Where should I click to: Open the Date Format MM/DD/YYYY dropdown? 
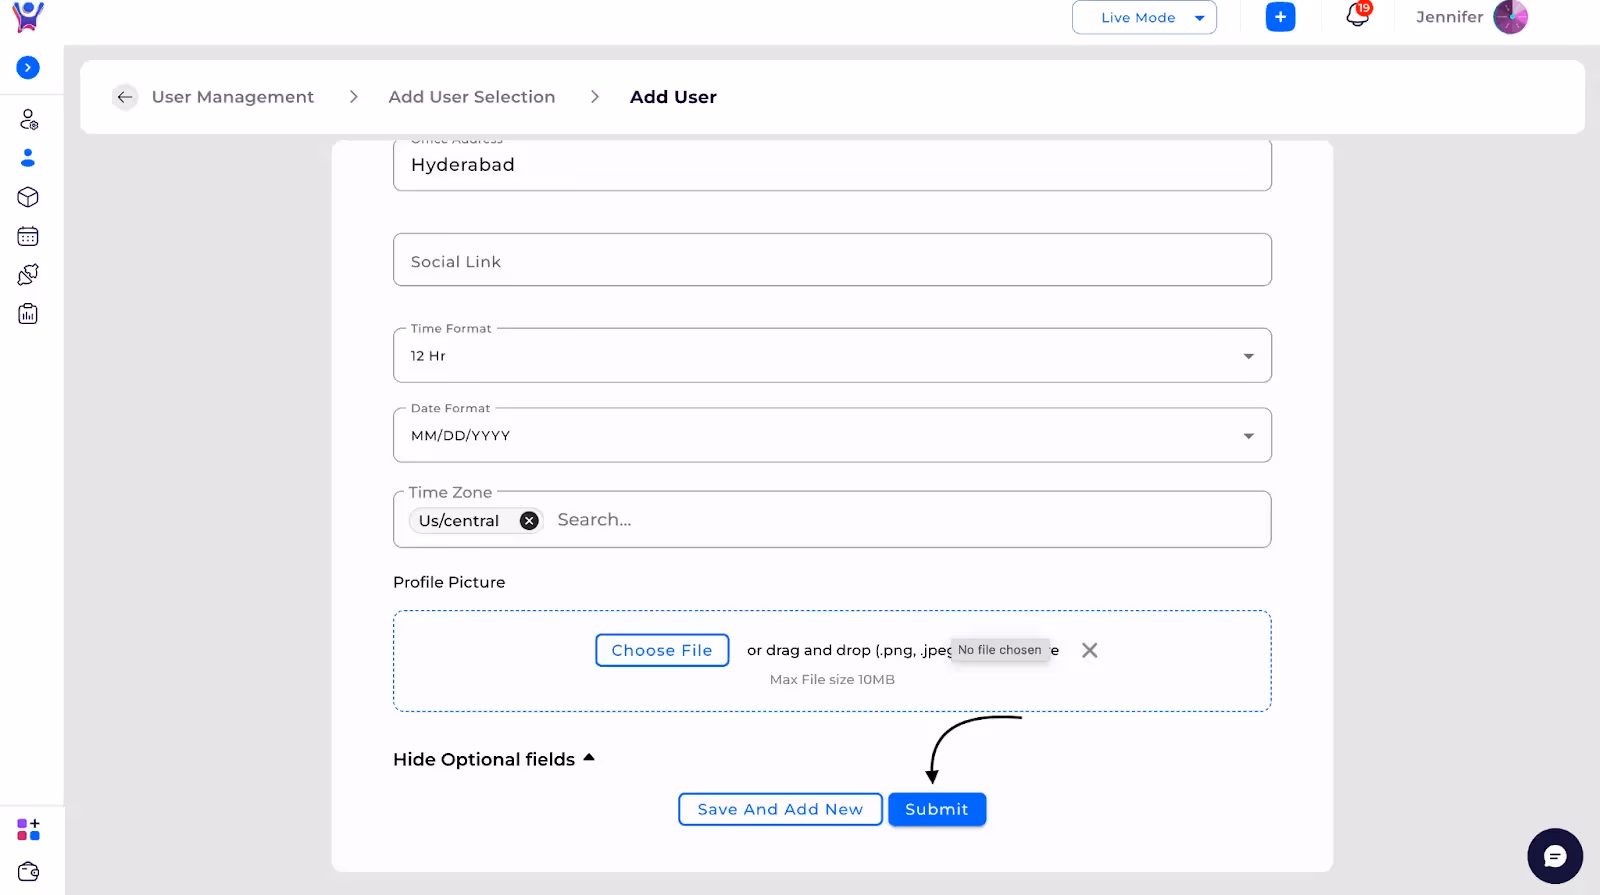tap(832, 436)
